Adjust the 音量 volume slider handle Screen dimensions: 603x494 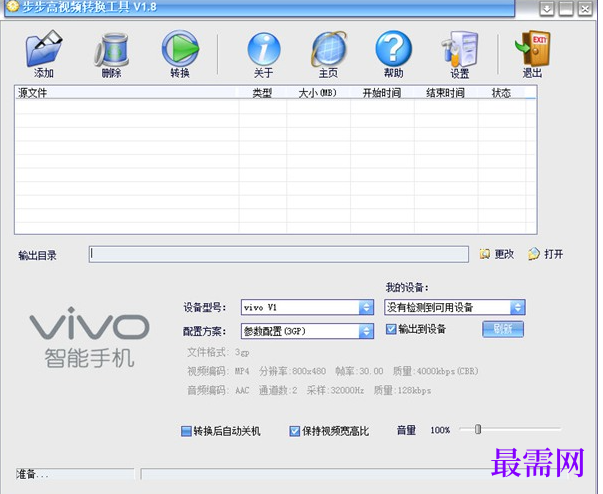pos(478,429)
